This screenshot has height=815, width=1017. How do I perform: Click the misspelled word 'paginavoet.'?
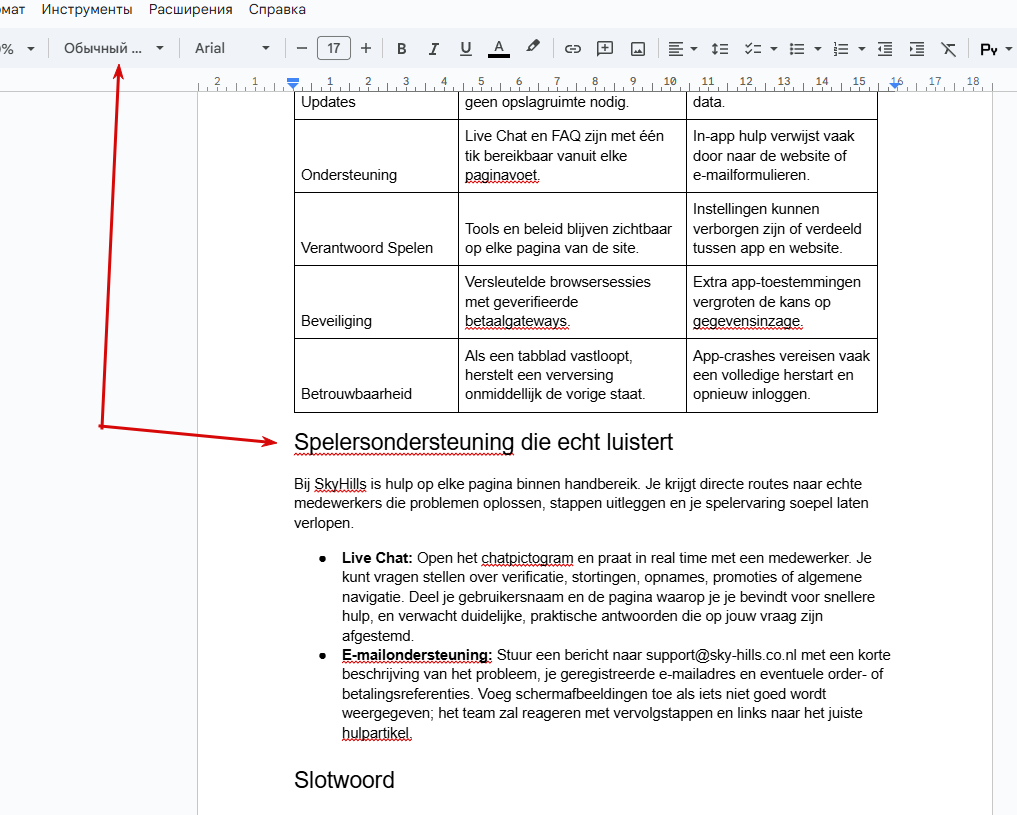pos(502,175)
